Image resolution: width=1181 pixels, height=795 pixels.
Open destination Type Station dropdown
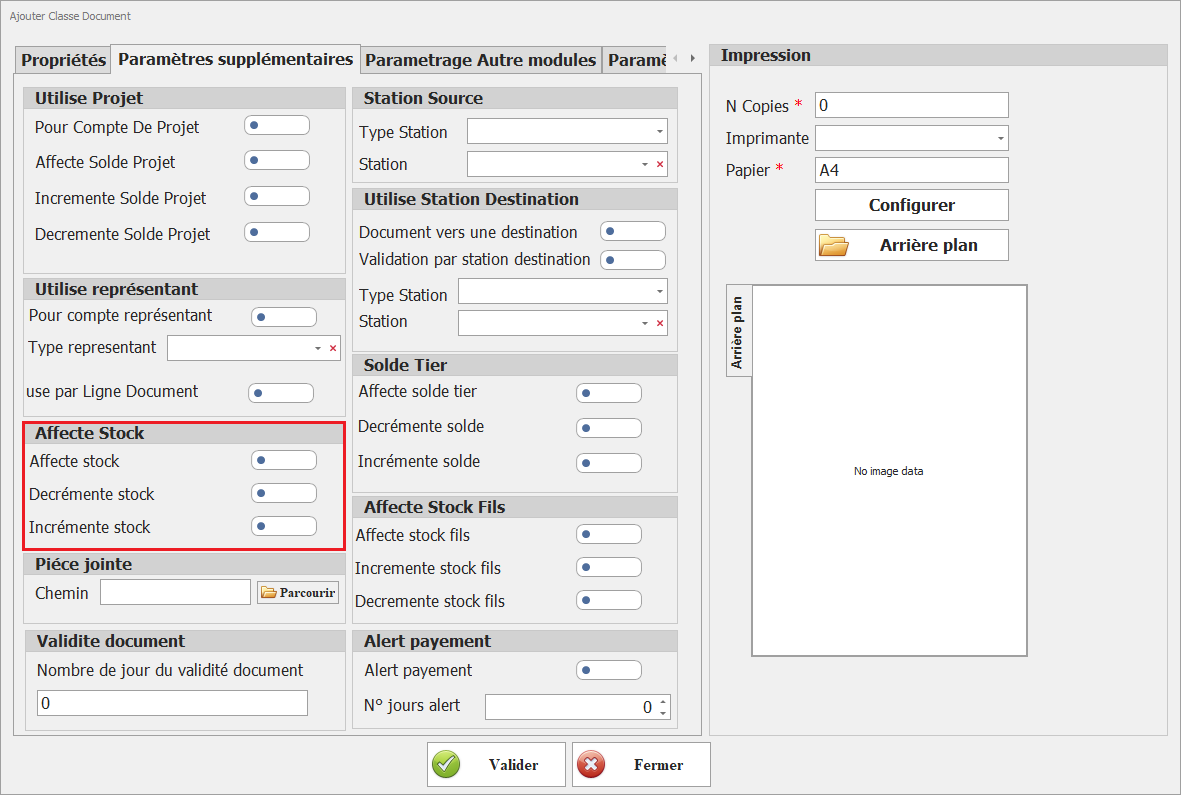tap(659, 291)
